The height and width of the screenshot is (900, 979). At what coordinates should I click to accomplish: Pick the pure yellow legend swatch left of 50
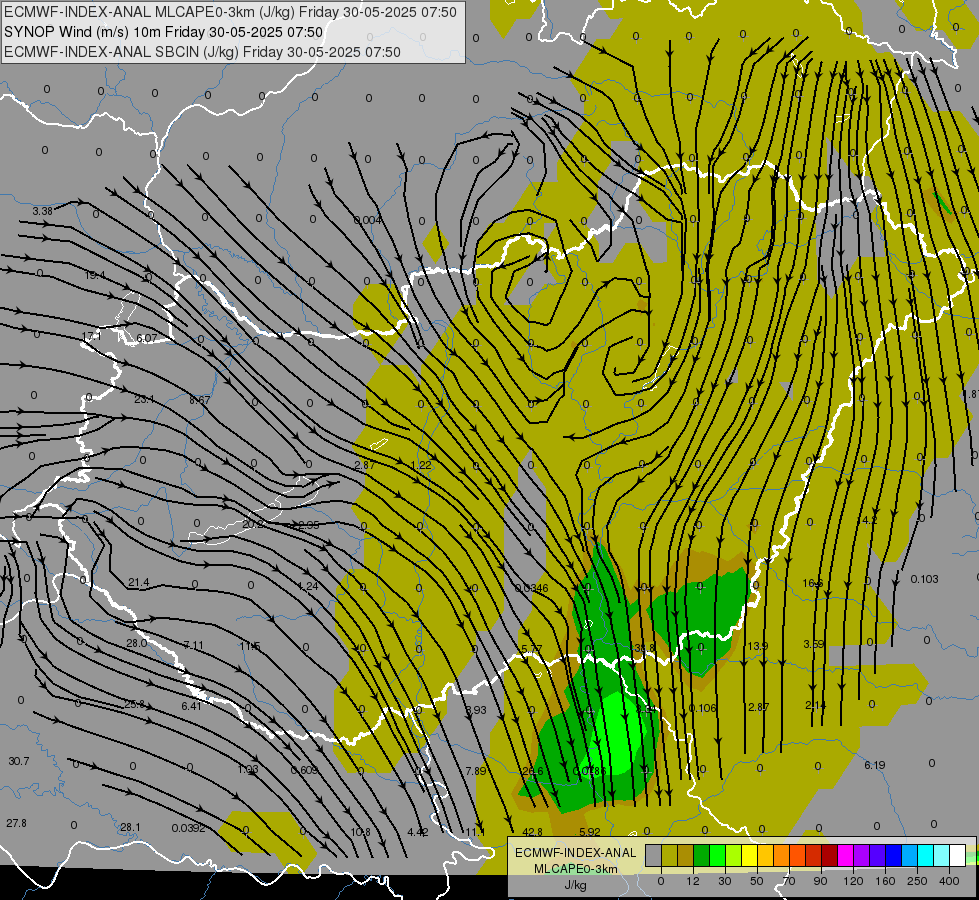[750, 855]
